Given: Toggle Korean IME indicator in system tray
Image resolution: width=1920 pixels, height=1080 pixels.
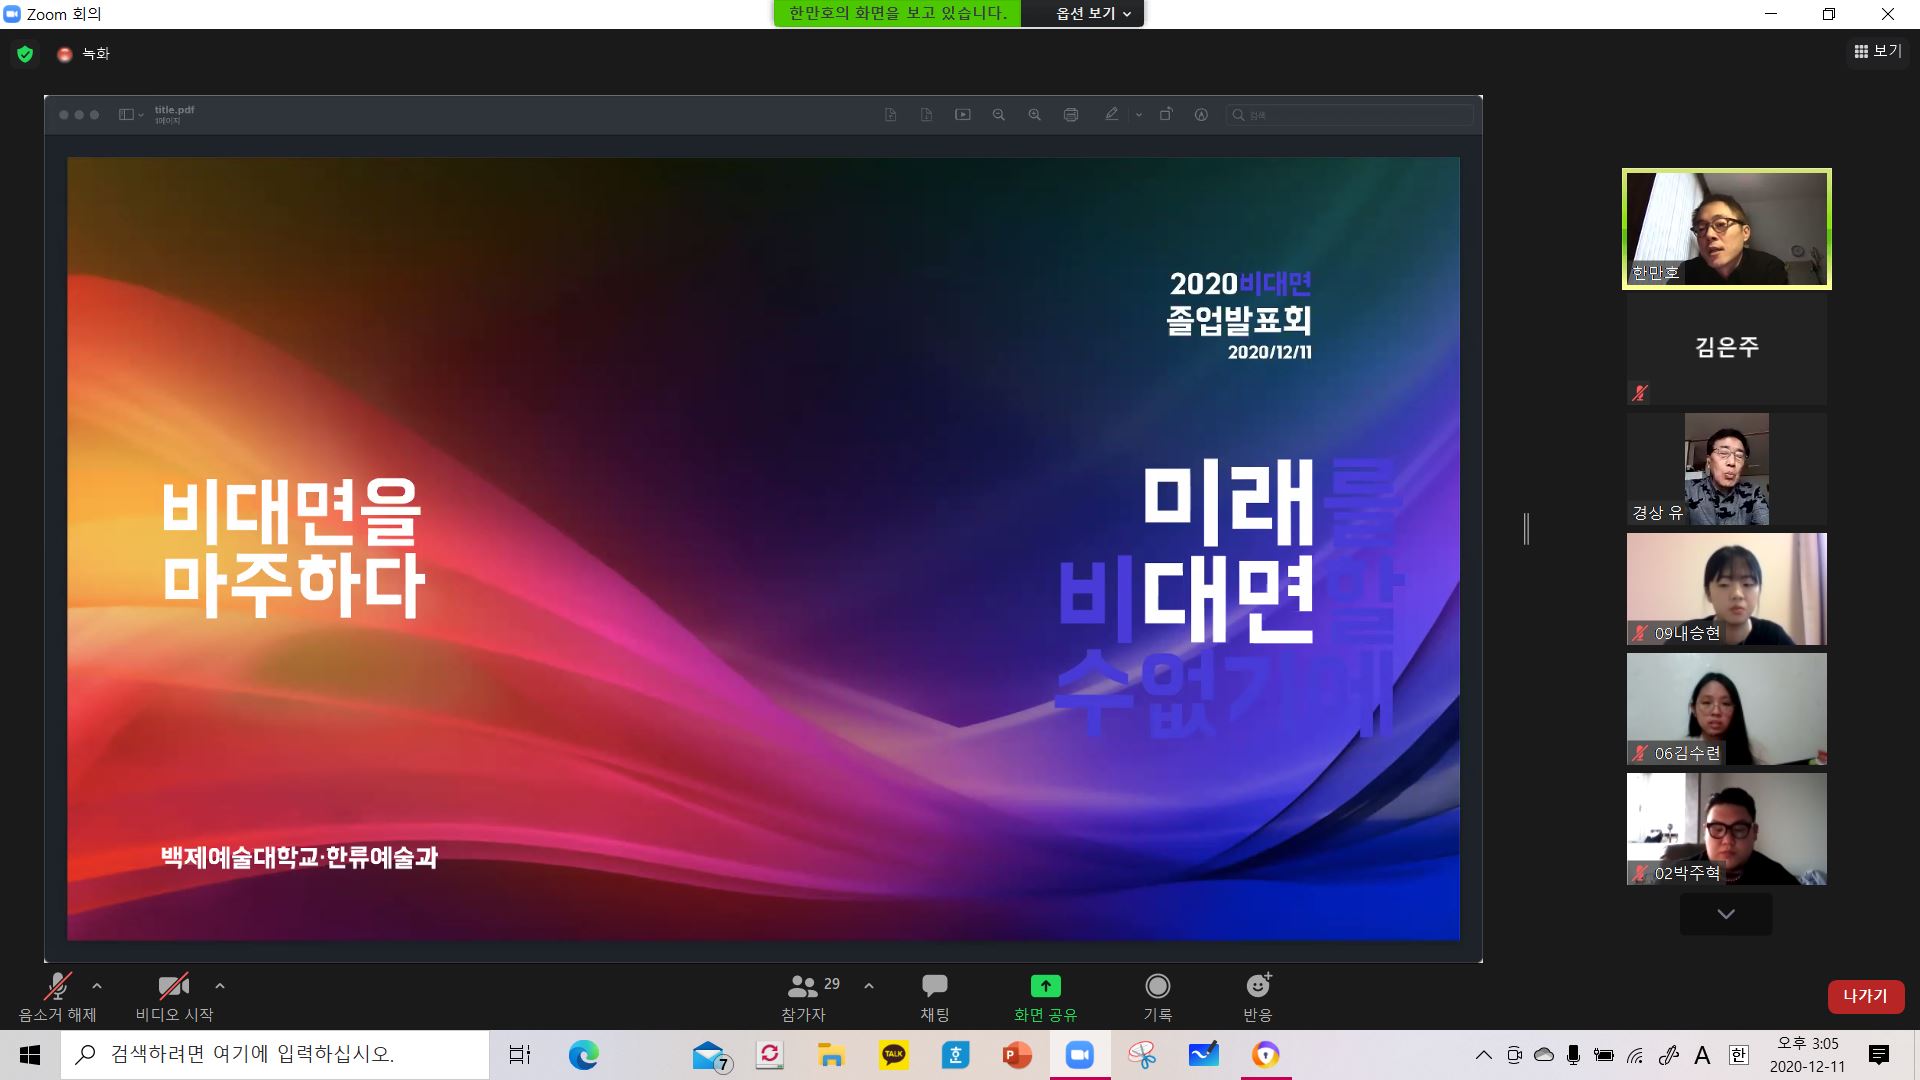Looking at the screenshot, I should pos(1738,1055).
